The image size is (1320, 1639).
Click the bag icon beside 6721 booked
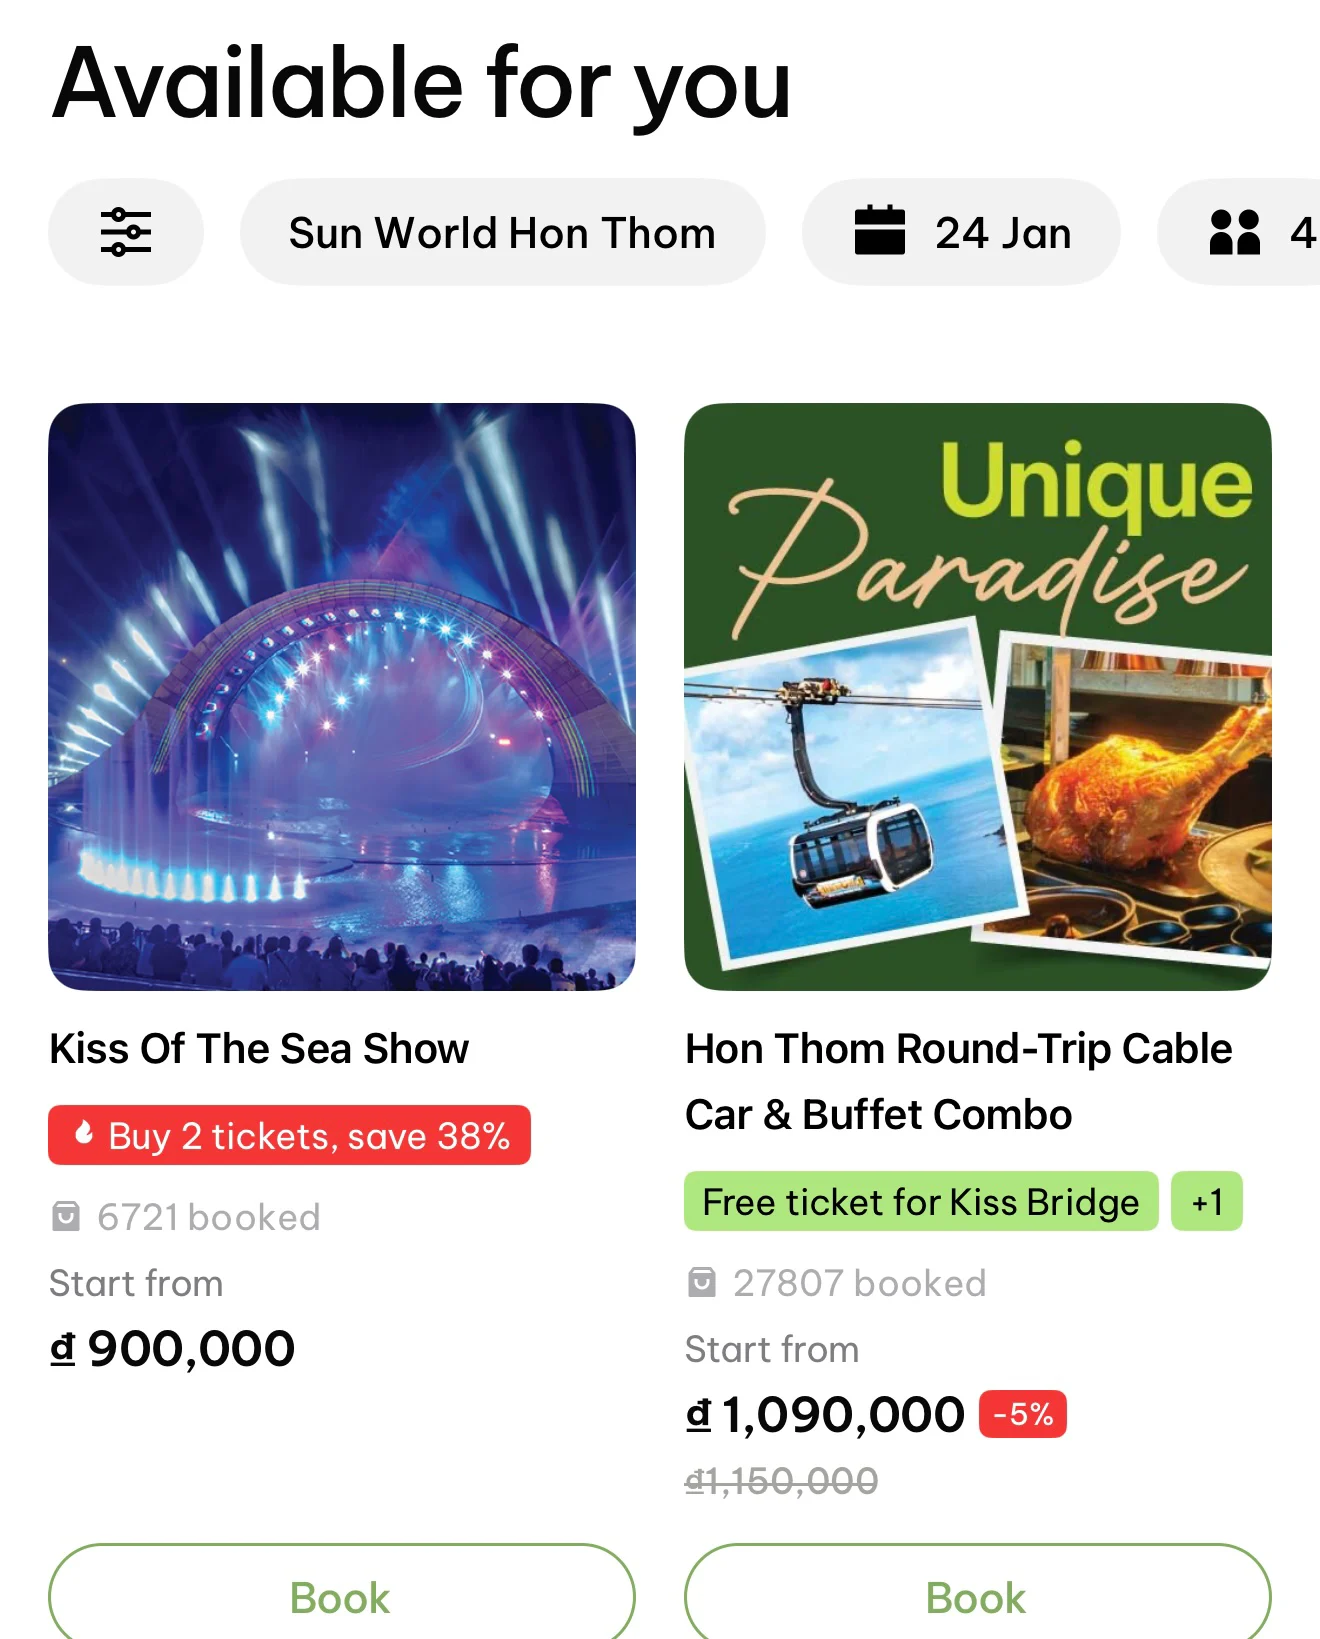[x=66, y=1217]
